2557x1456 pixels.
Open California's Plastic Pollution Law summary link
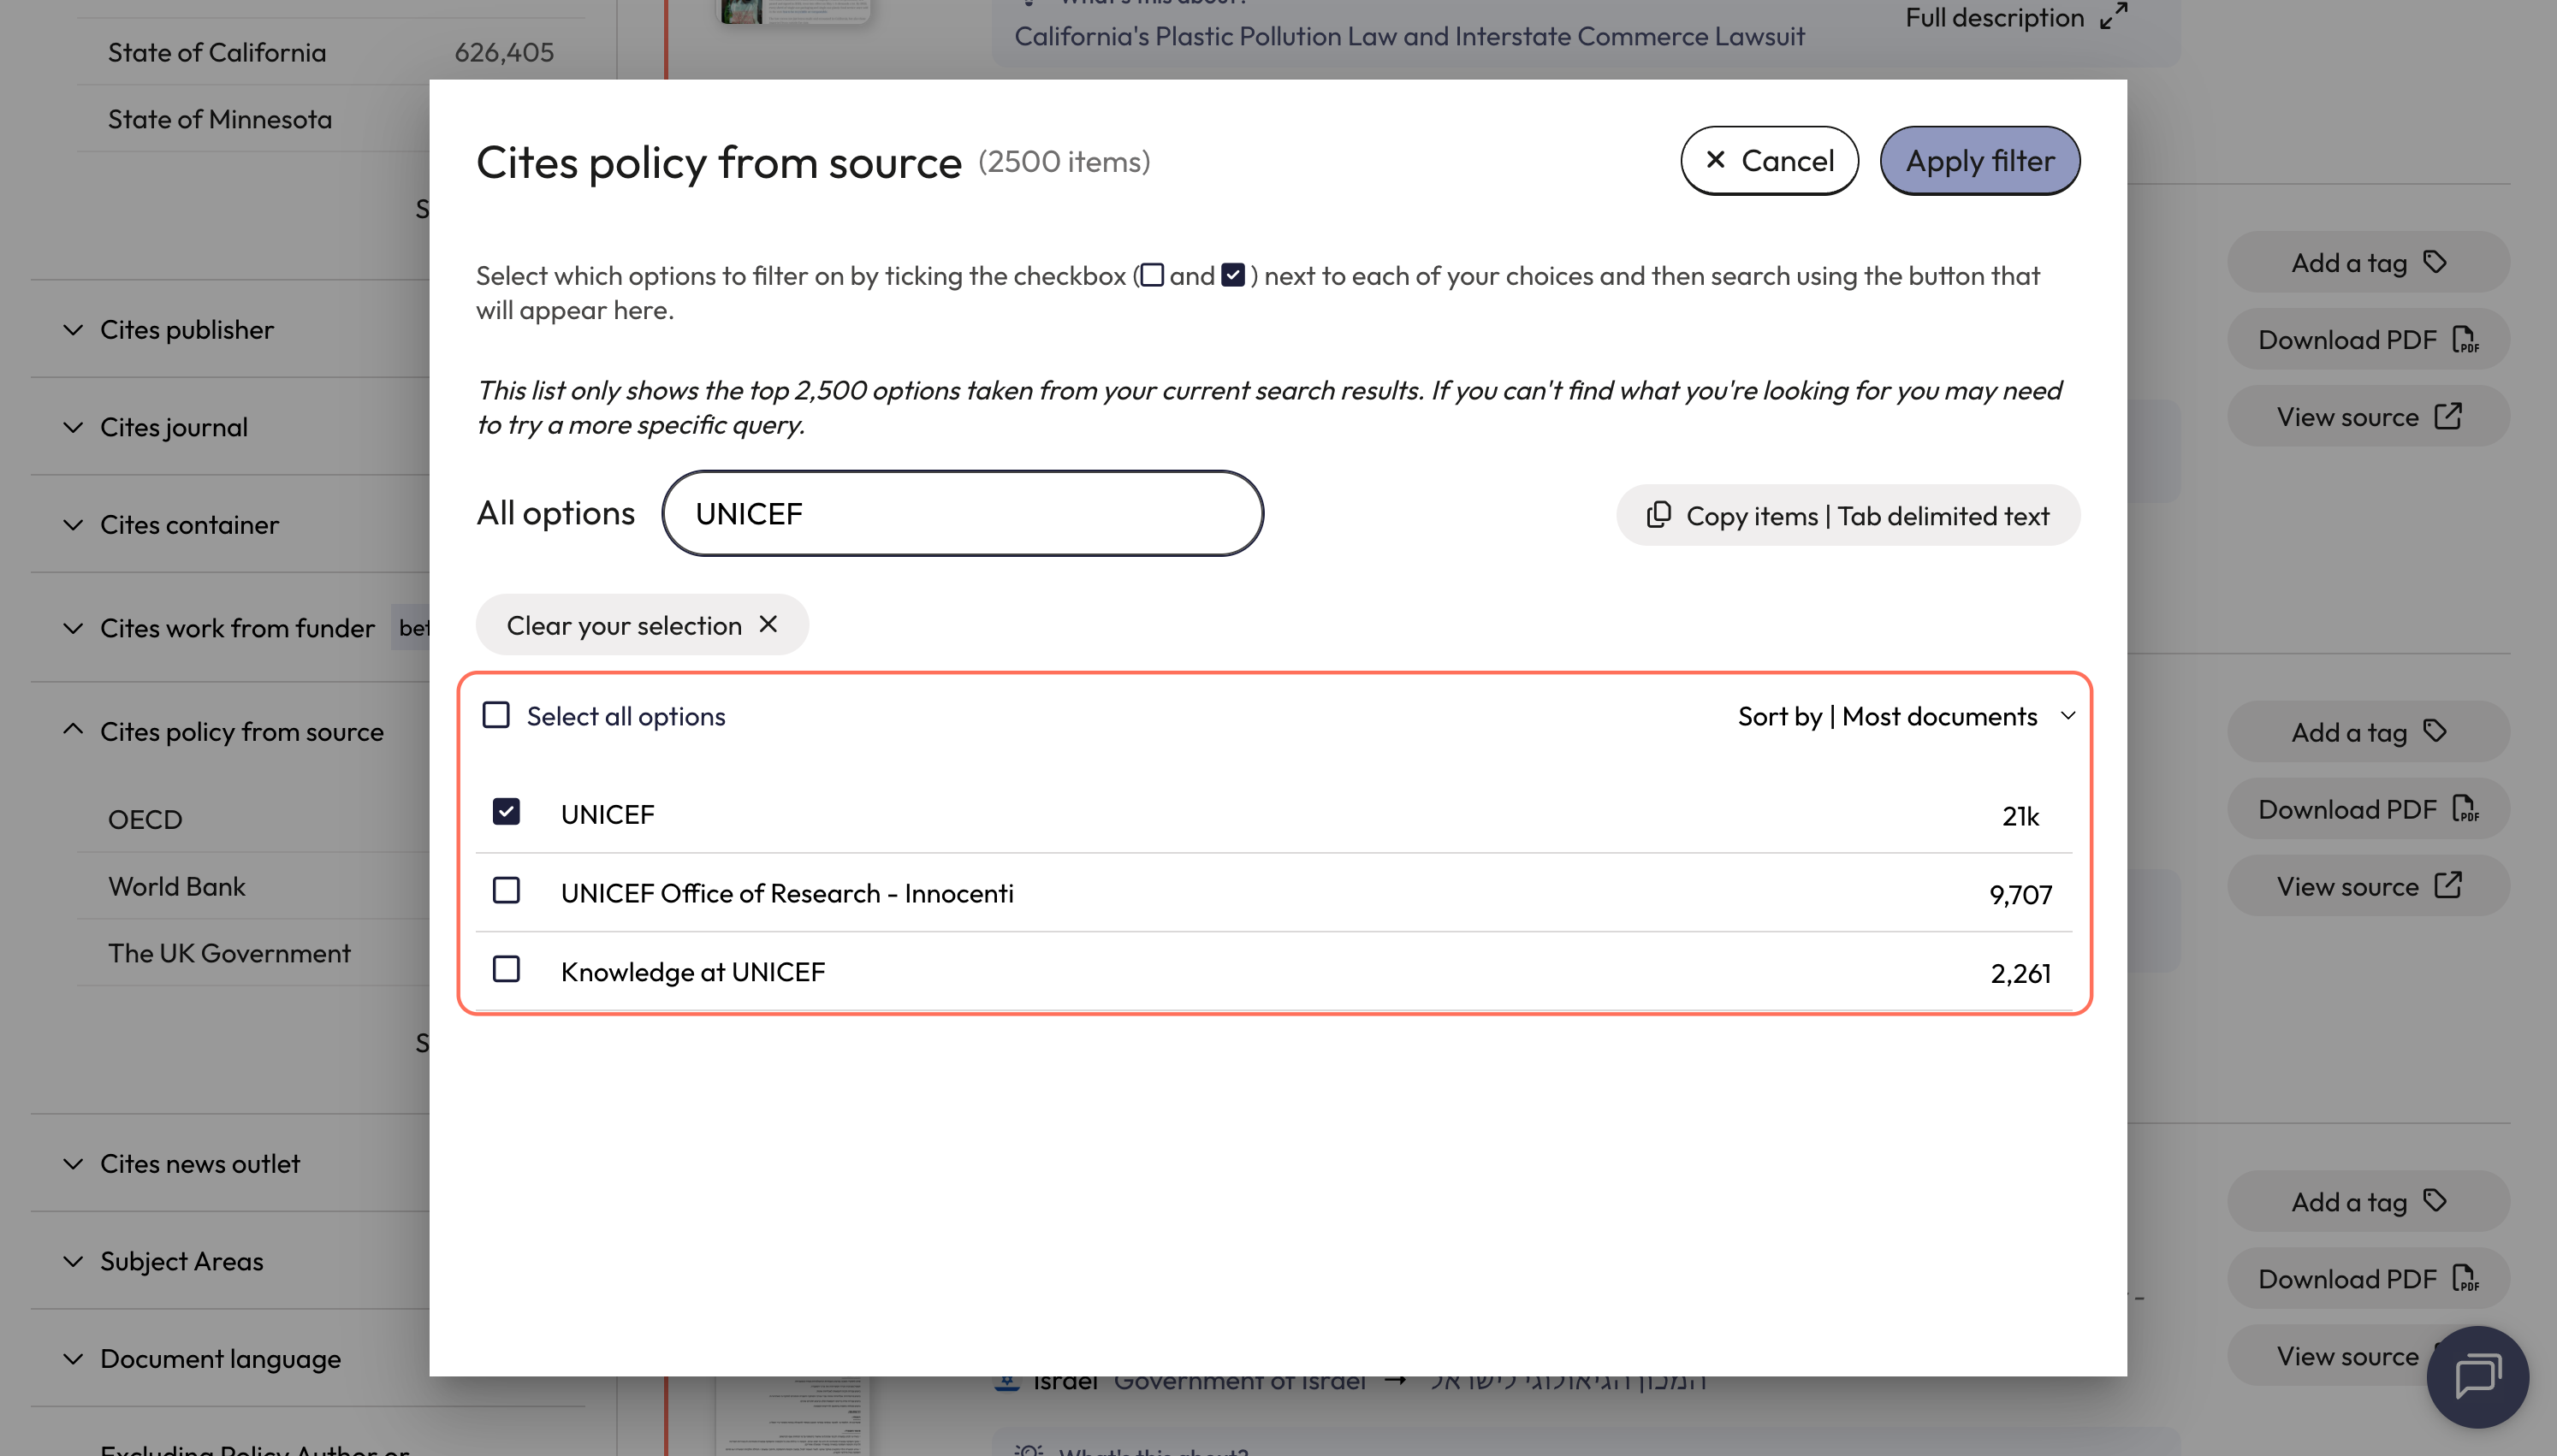pos(1409,36)
